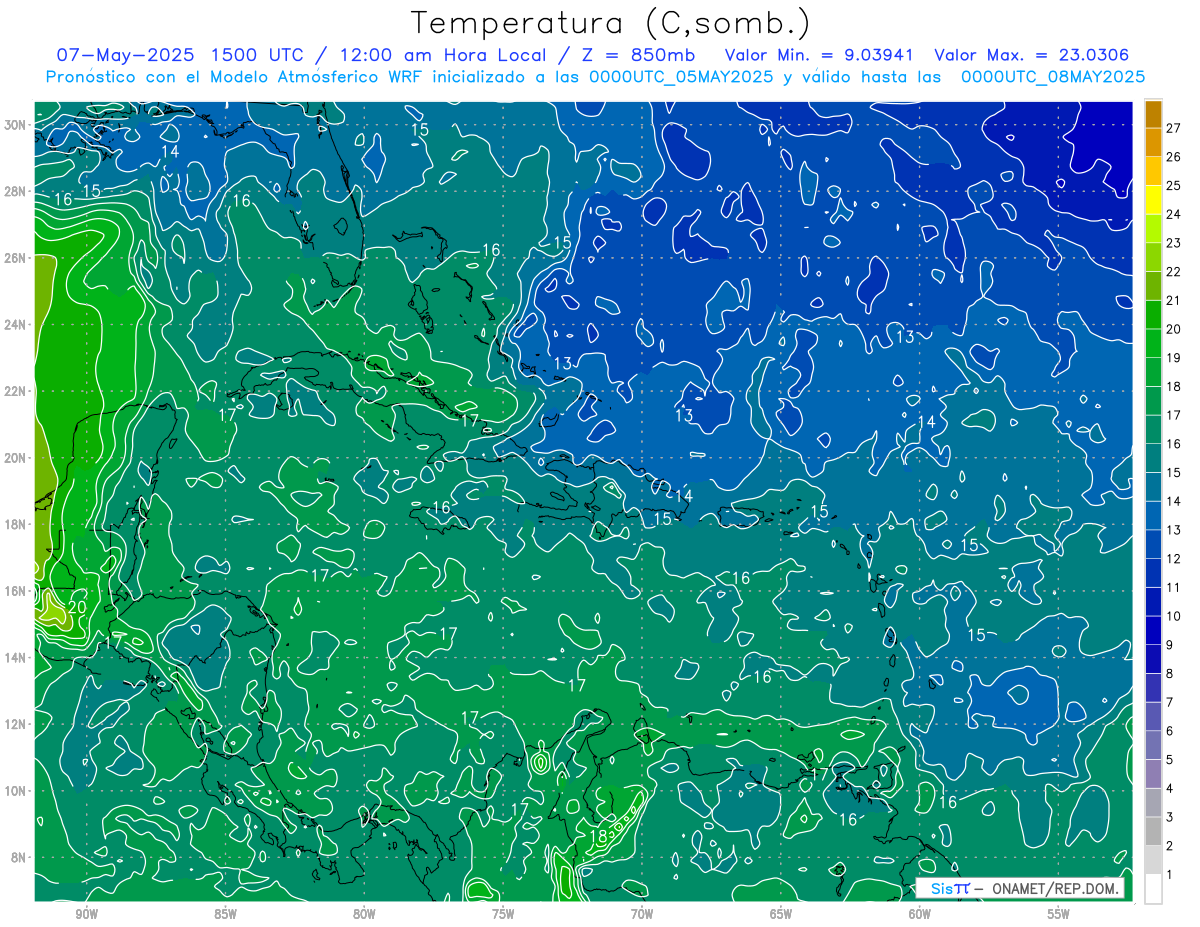Pick the white swatch at the legend bottom
The height and width of the screenshot is (927, 1200).
coord(1153,889)
